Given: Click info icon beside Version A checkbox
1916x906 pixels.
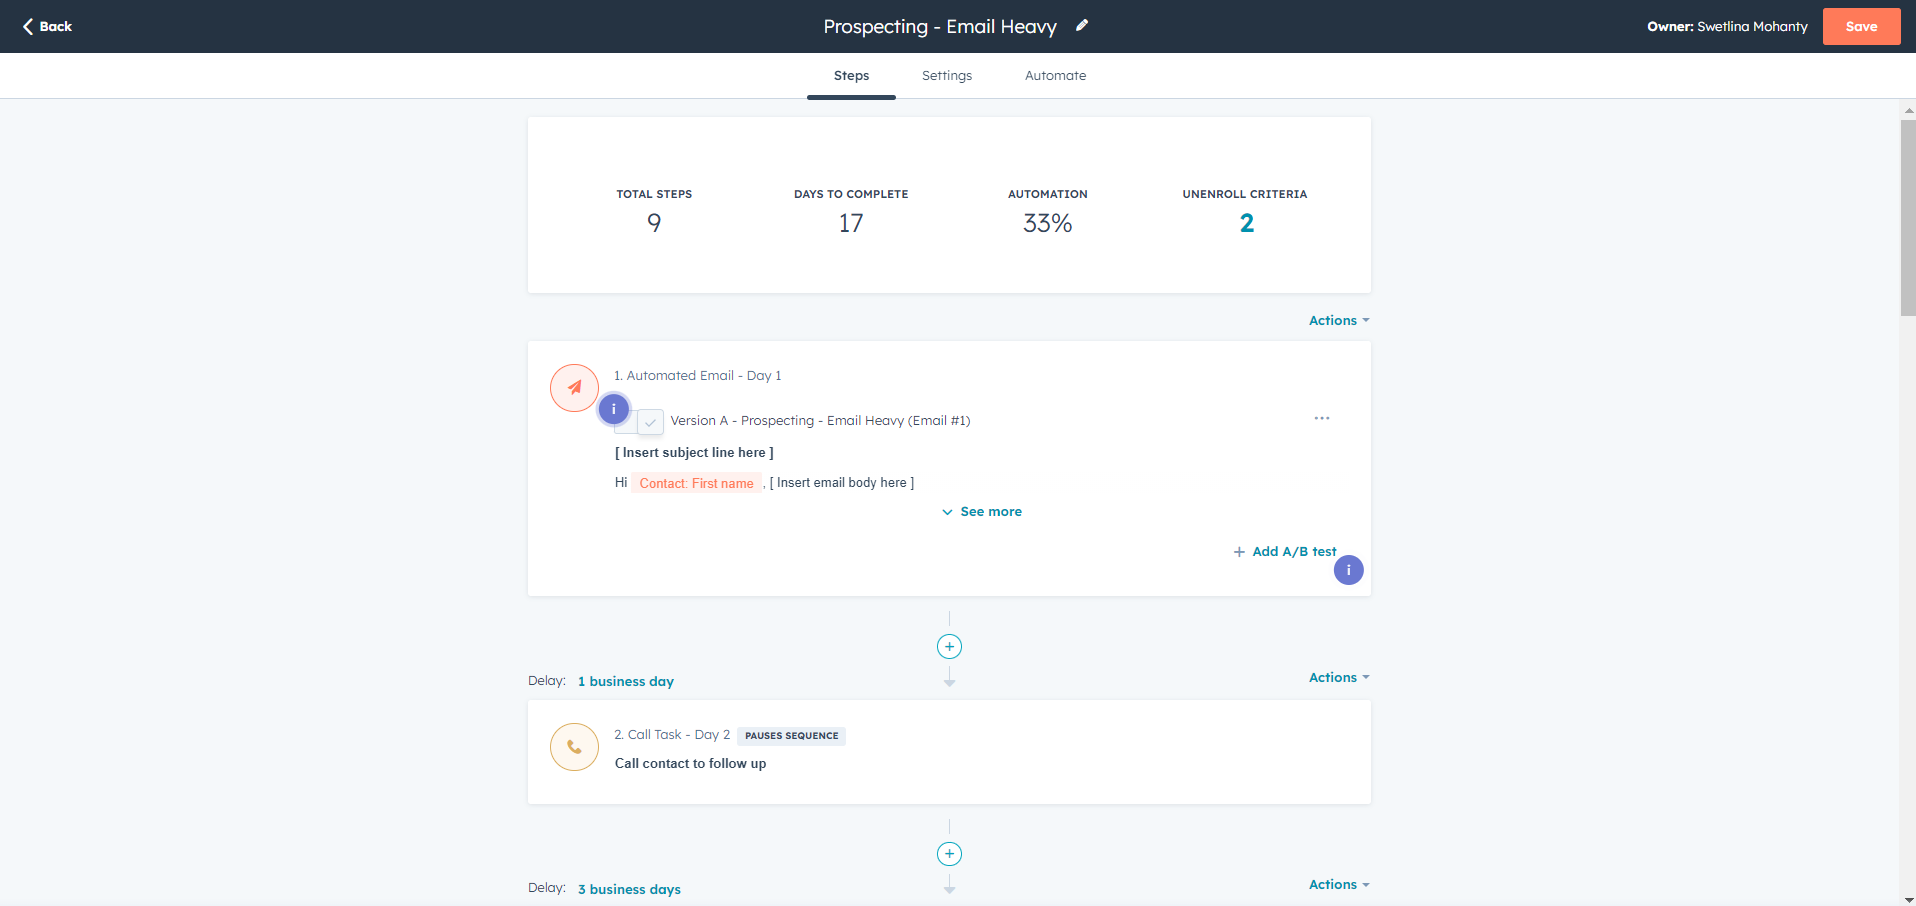Looking at the screenshot, I should (613, 409).
